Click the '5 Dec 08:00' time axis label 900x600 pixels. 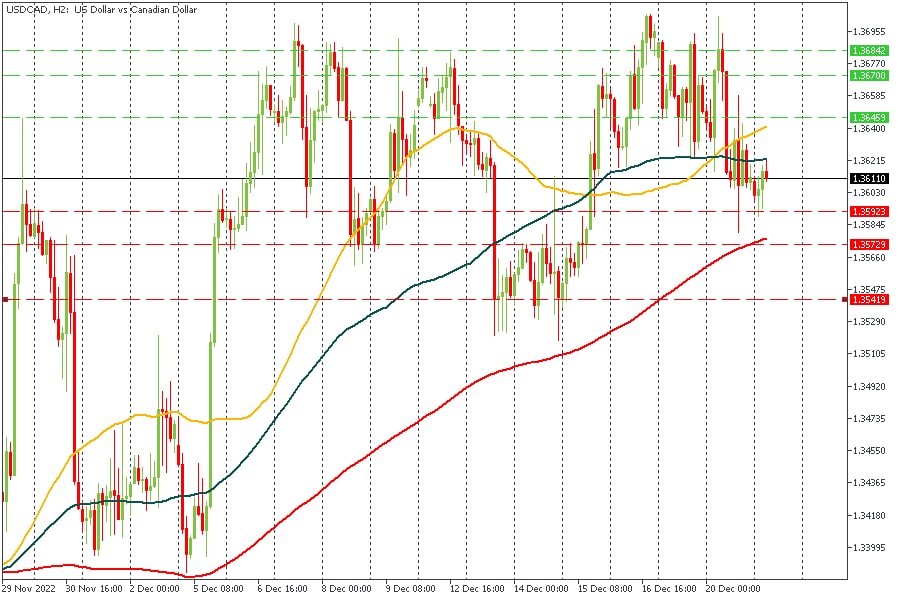click(218, 589)
